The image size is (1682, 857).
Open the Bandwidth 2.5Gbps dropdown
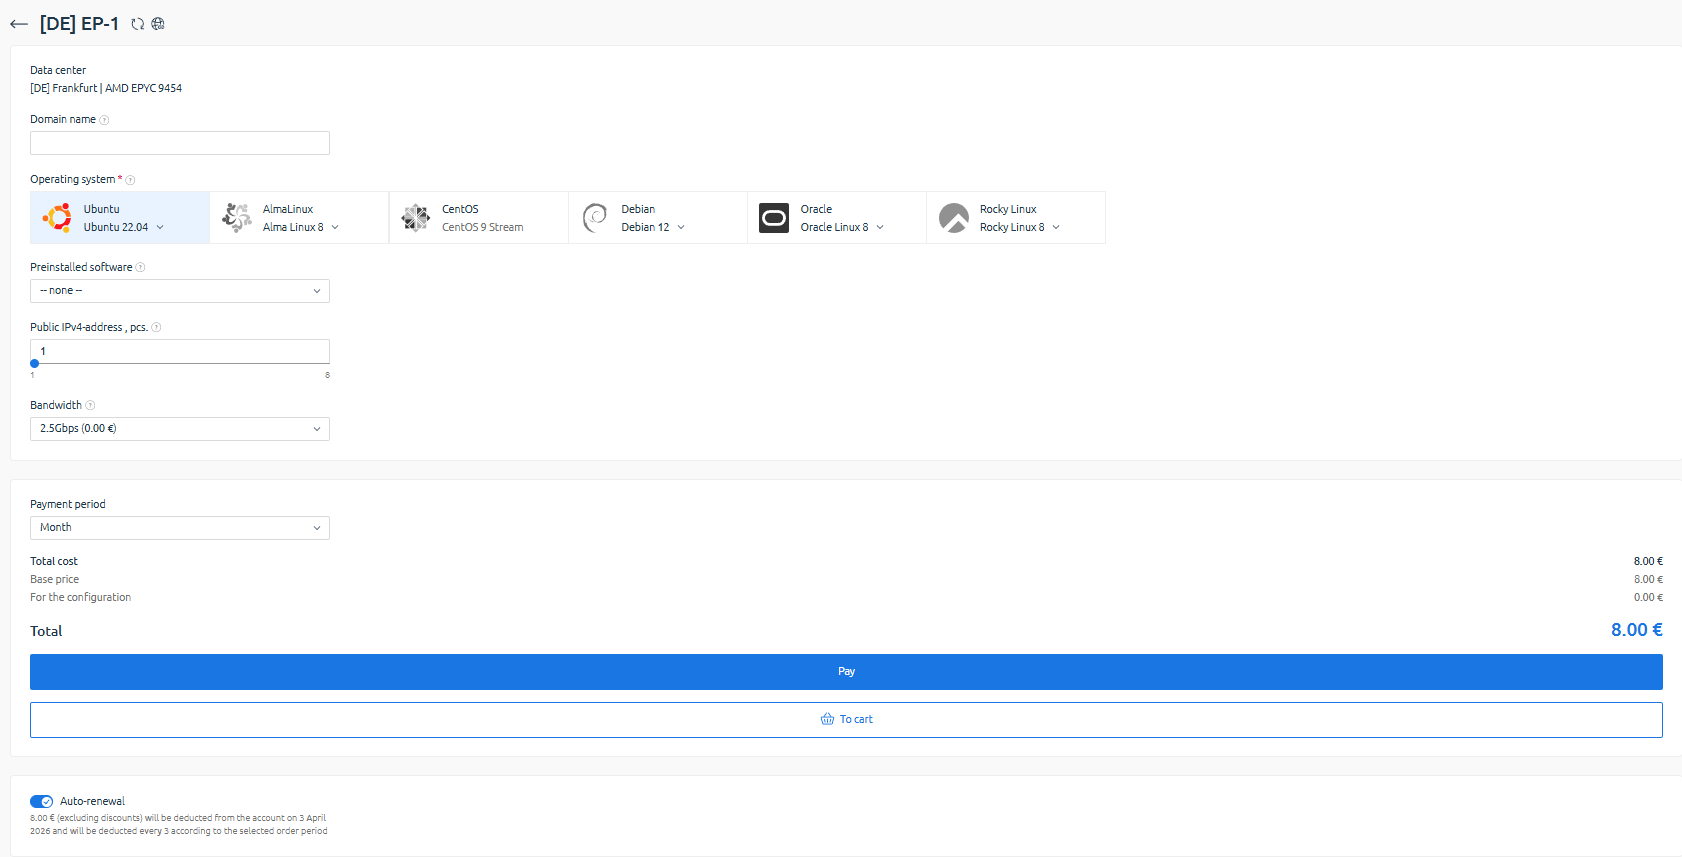(180, 429)
